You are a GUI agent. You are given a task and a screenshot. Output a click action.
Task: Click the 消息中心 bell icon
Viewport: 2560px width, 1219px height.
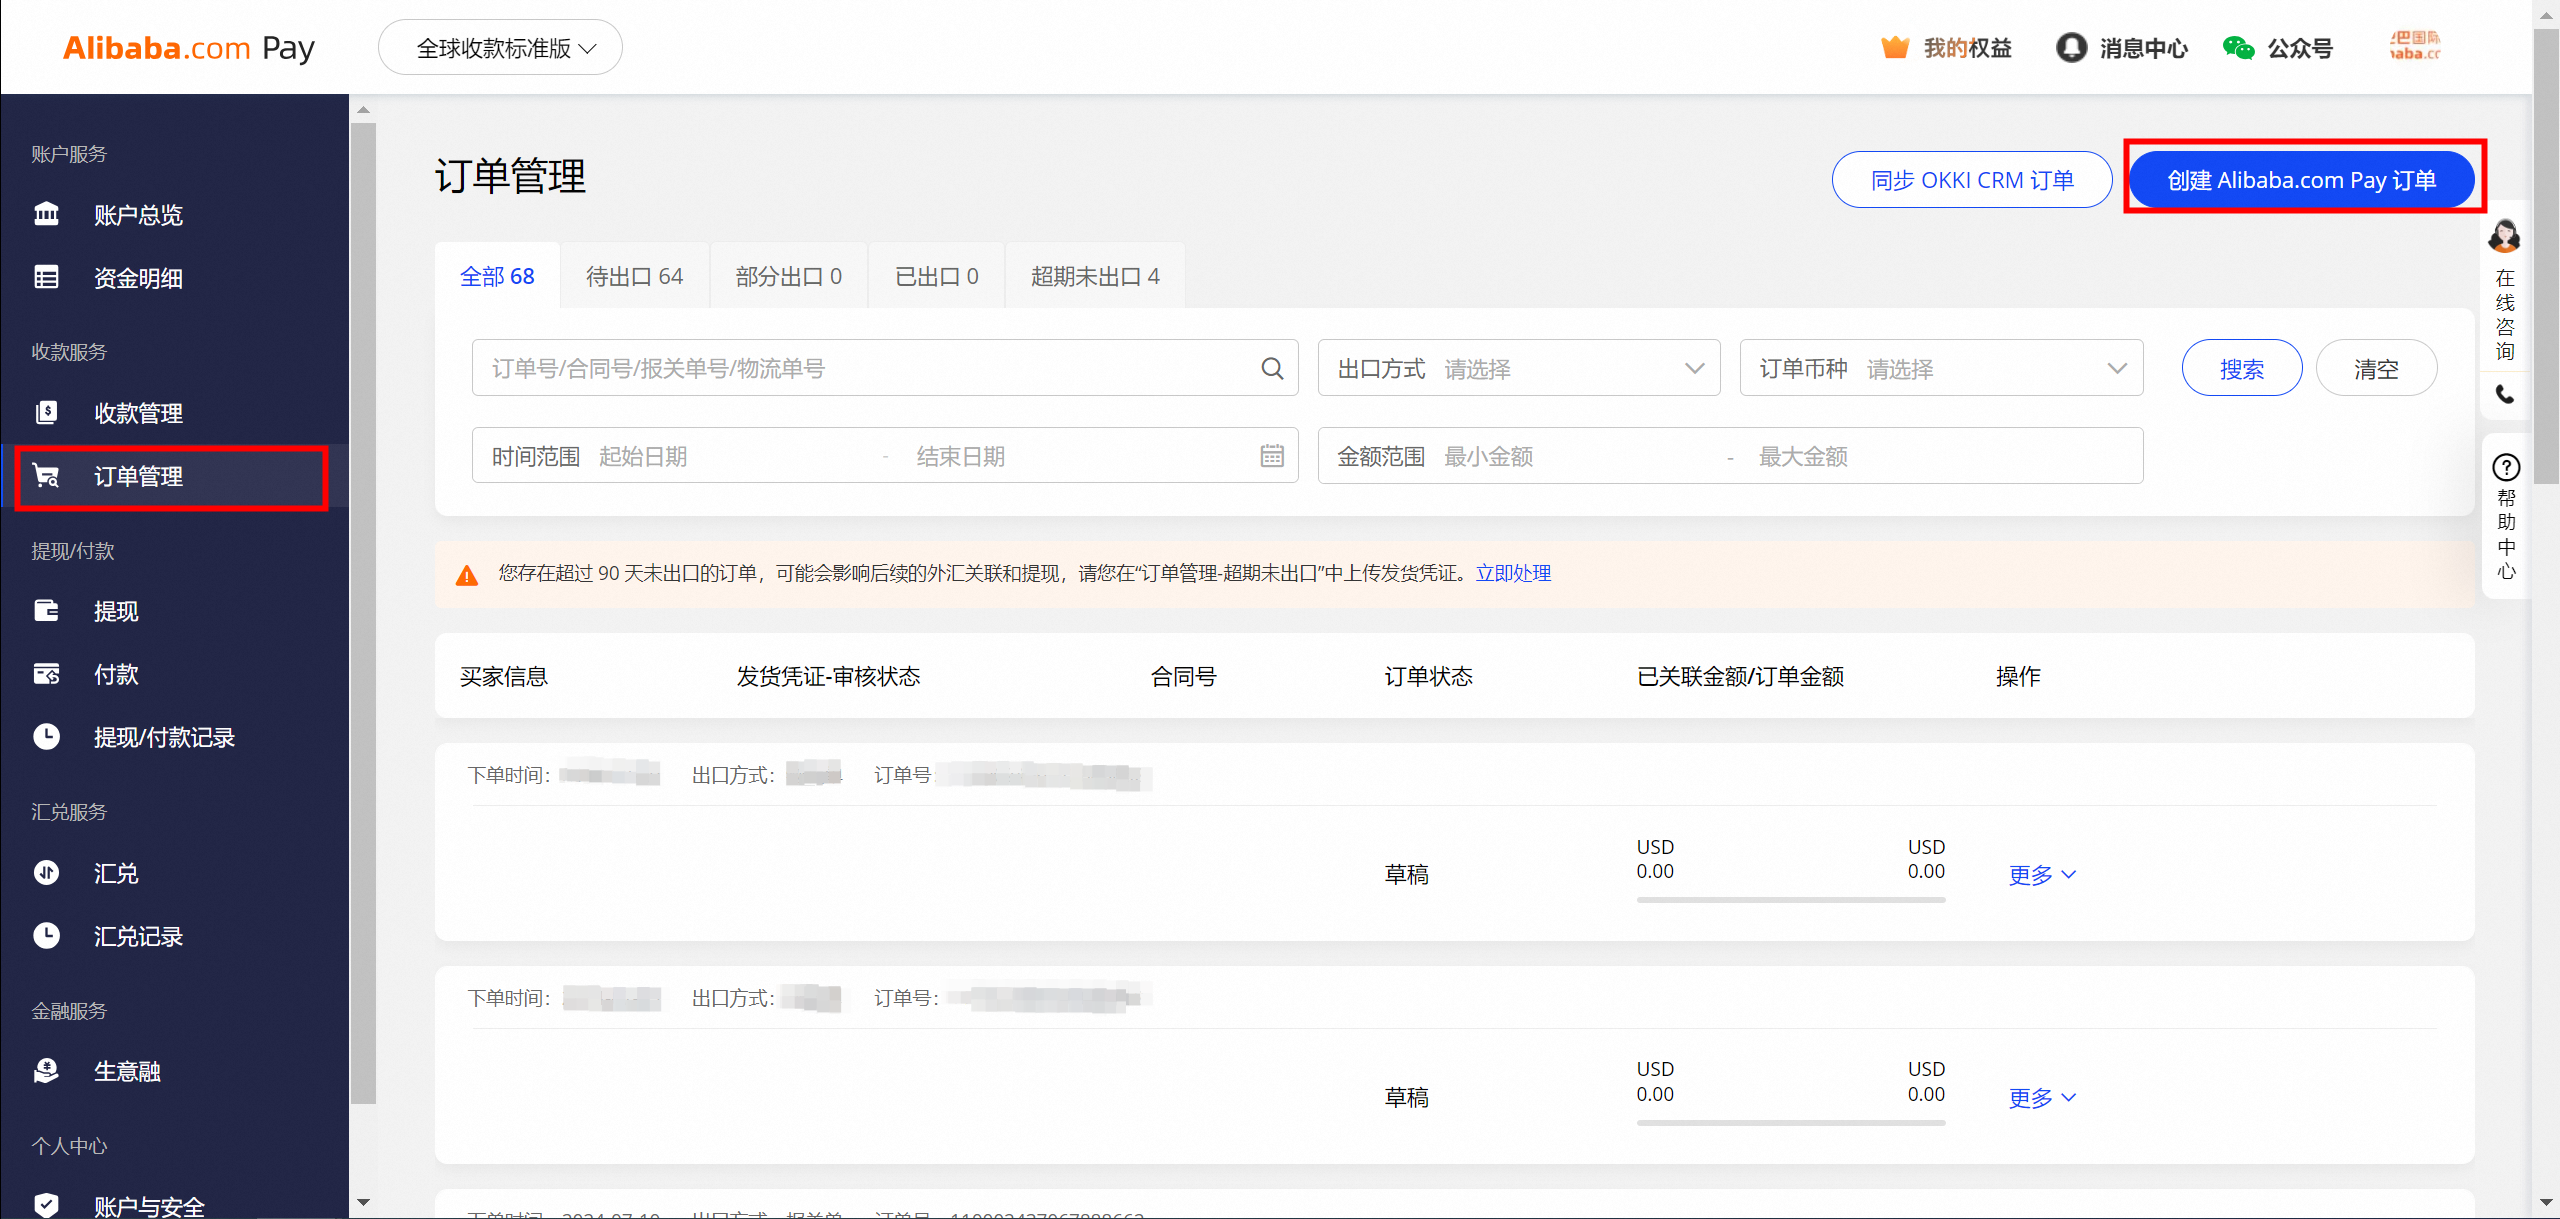(2071, 47)
